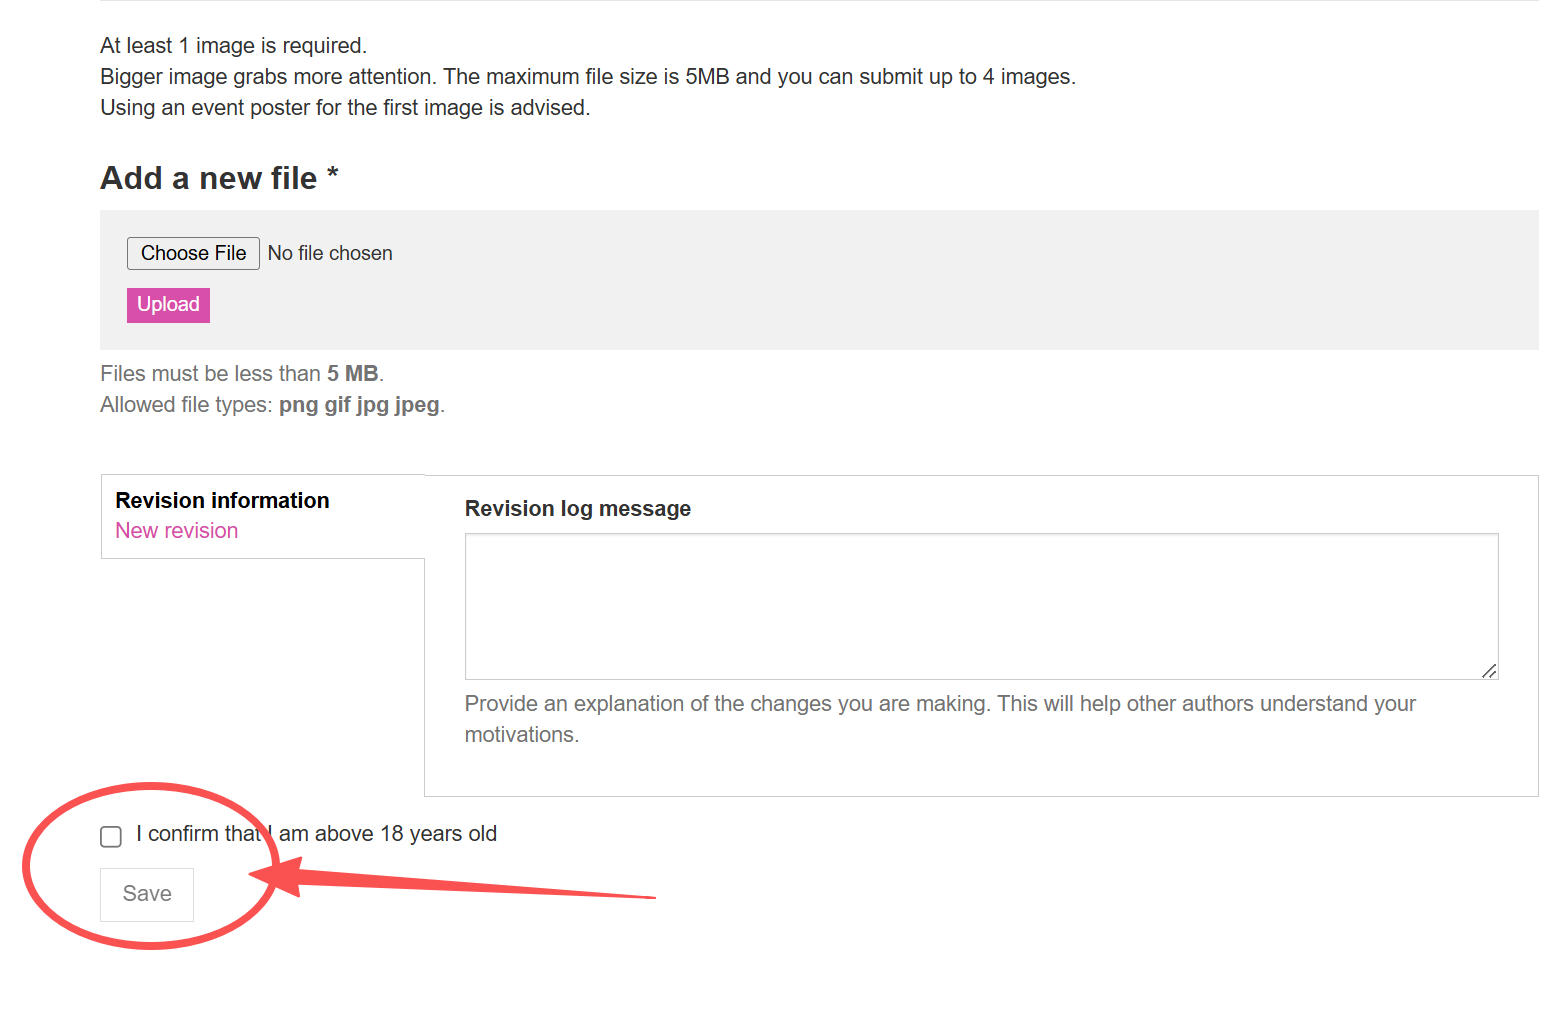Screen dimensions: 1564x1012
Task: Click the 'New revision' summary text
Action: [x=177, y=531]
